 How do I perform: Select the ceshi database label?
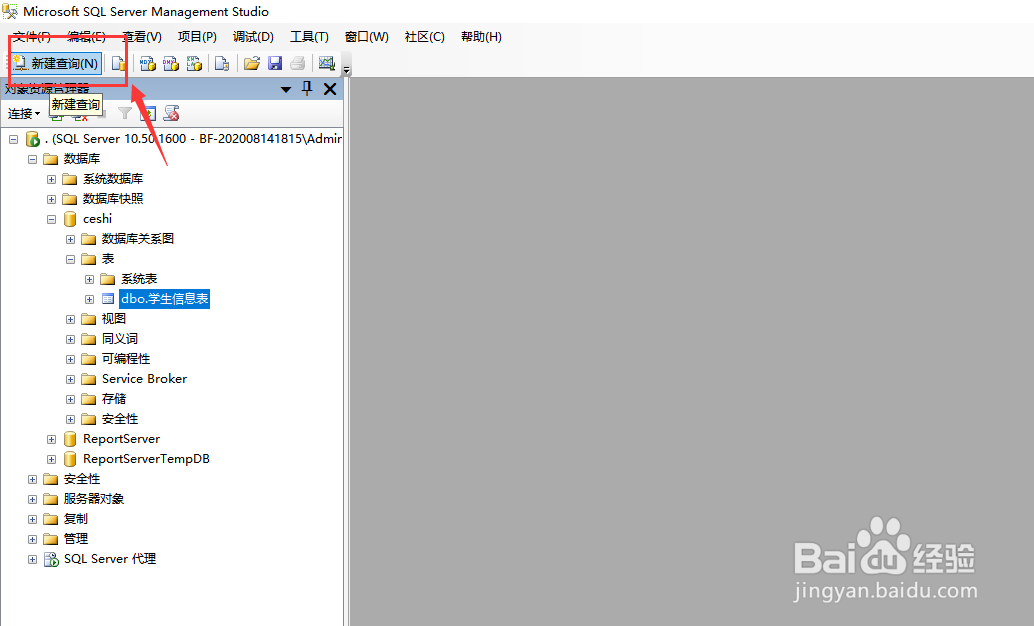(97, 219)
